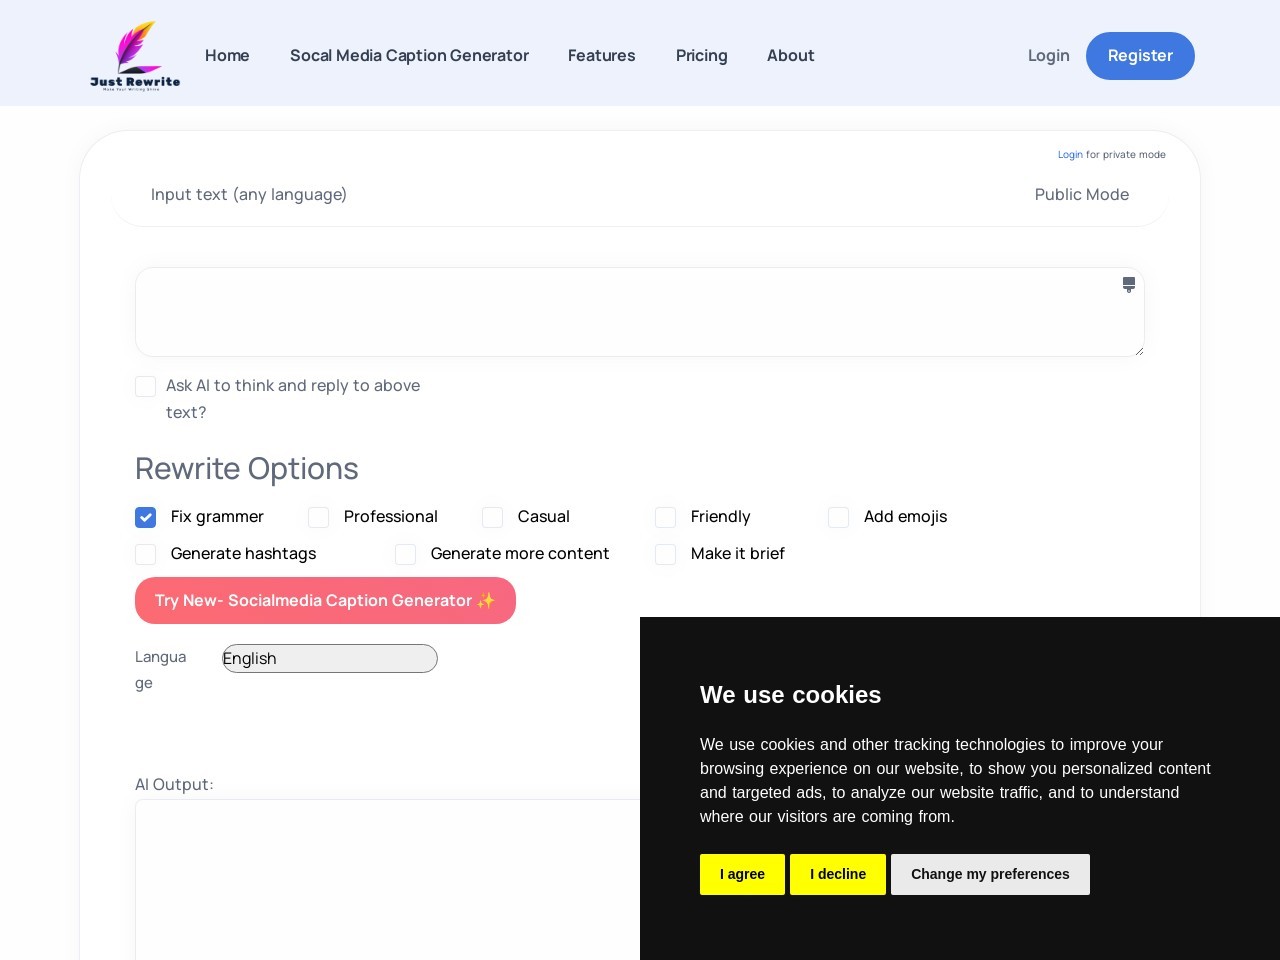The image size is (1280, 960).
Task: Click the I decline cookies button
Action: 838,874
